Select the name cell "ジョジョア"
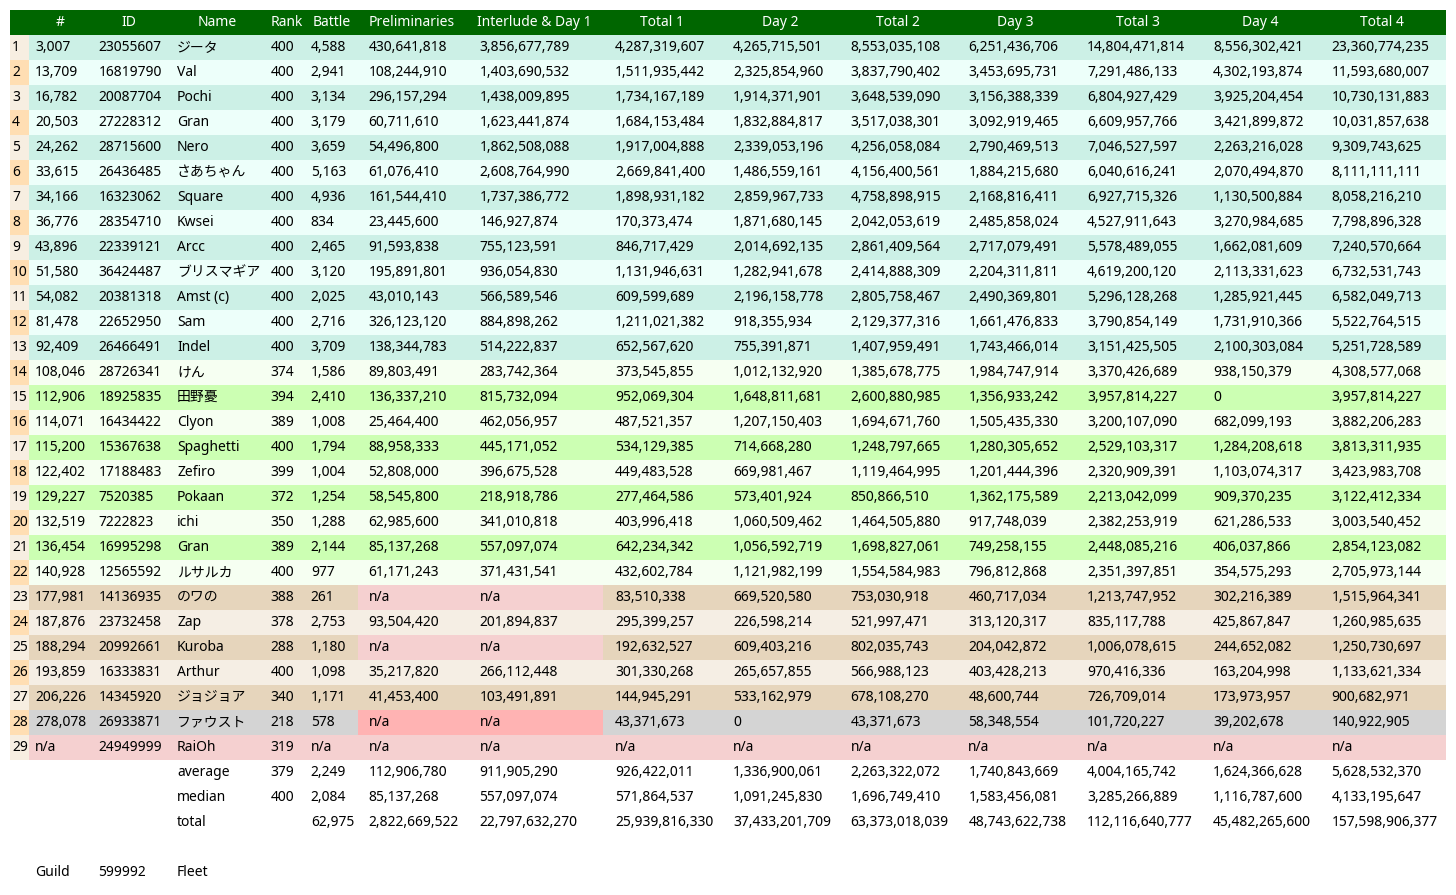 [211, 696]
